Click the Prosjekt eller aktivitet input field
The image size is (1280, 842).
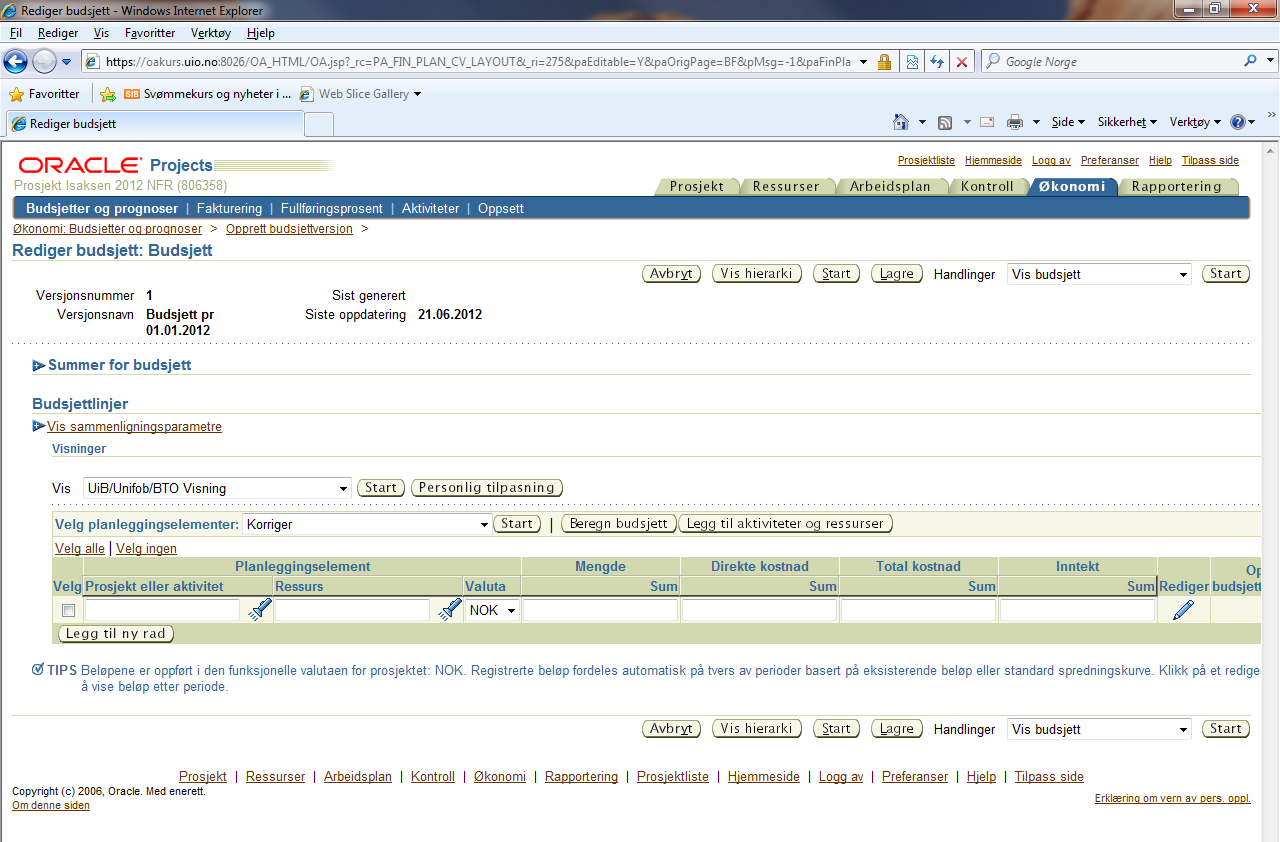(163, 610)
